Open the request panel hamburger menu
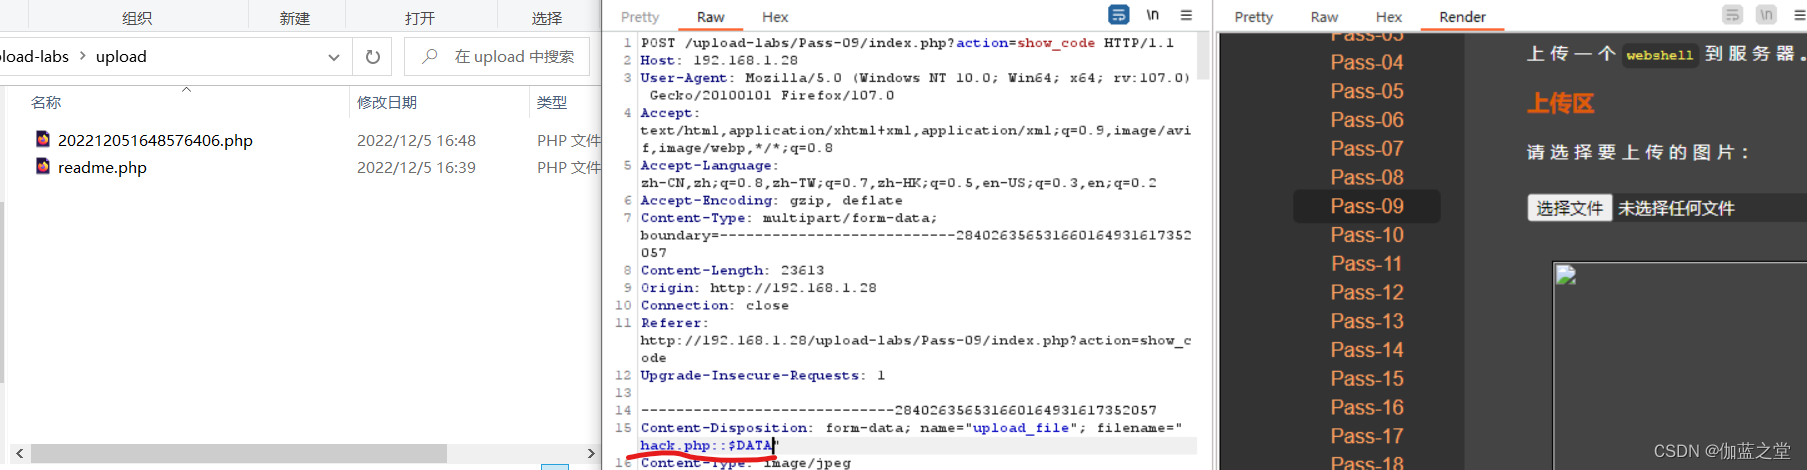1807x470 pixels. [1186, 15]
